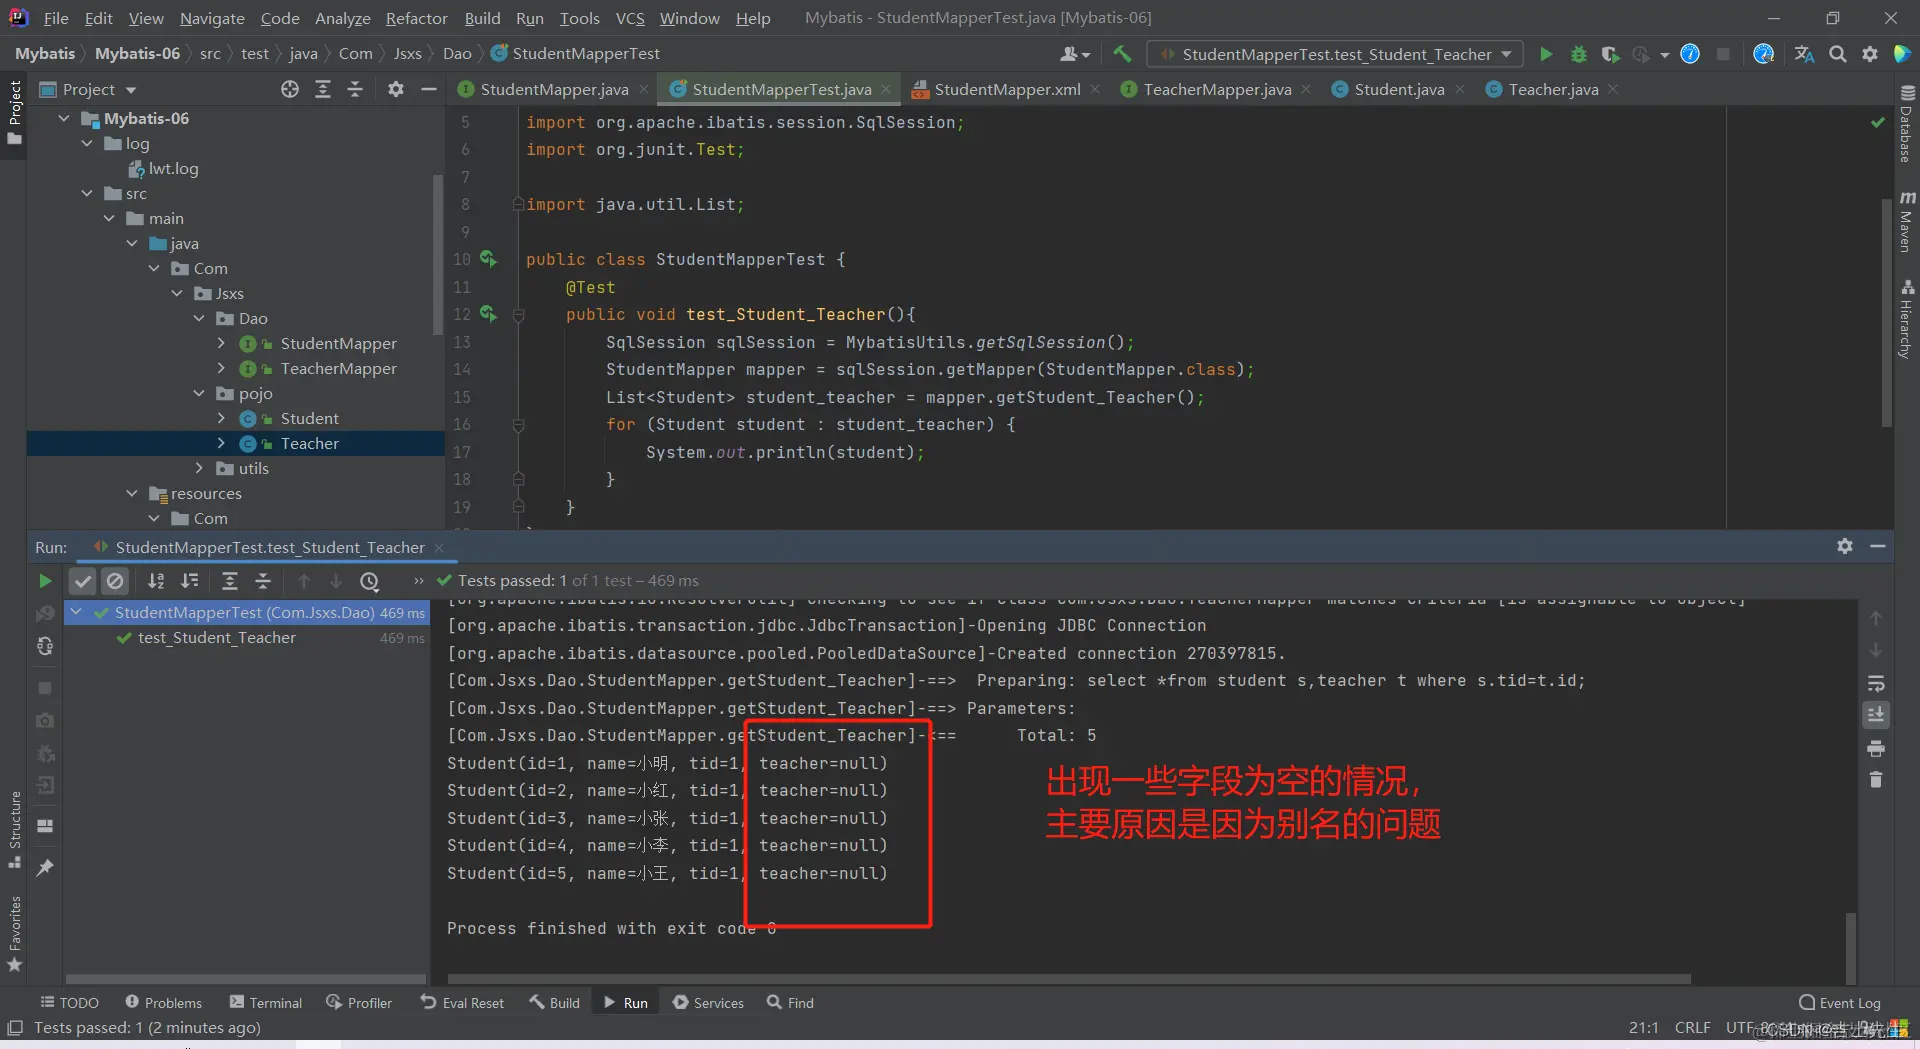Open IDE settings gear in main toolbar
1920x1049 pixels.
[x=1870, y=54]
